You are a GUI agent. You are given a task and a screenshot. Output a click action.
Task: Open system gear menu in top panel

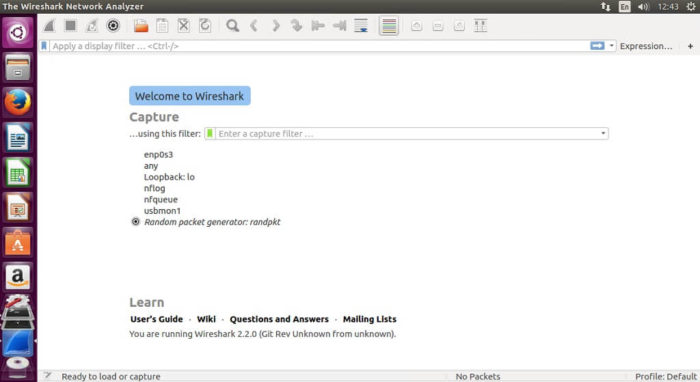691,7
